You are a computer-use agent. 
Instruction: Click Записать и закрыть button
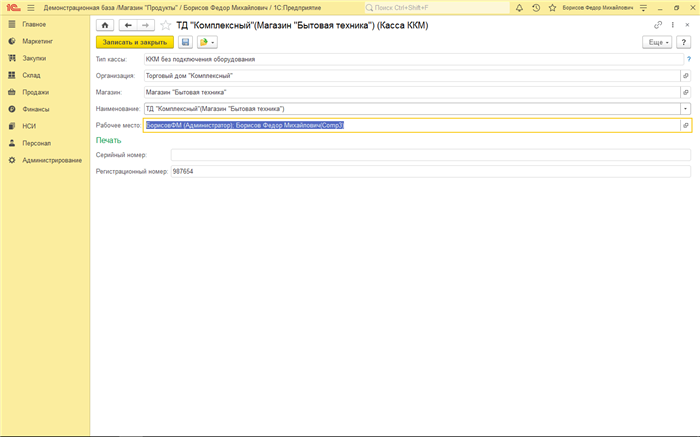click(x=135, y=42)
